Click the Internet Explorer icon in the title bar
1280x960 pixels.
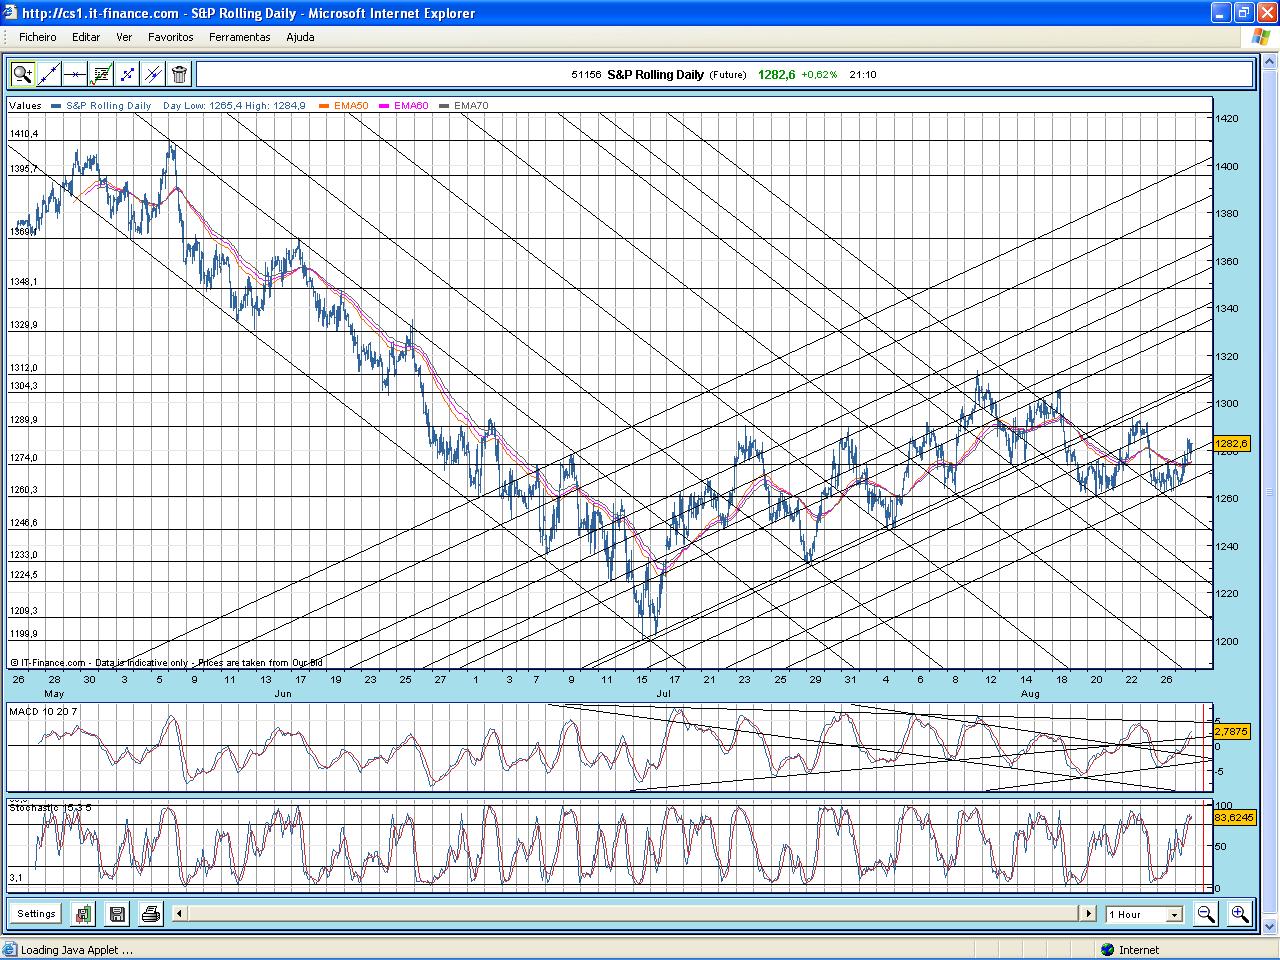click(x=11, y=13)
